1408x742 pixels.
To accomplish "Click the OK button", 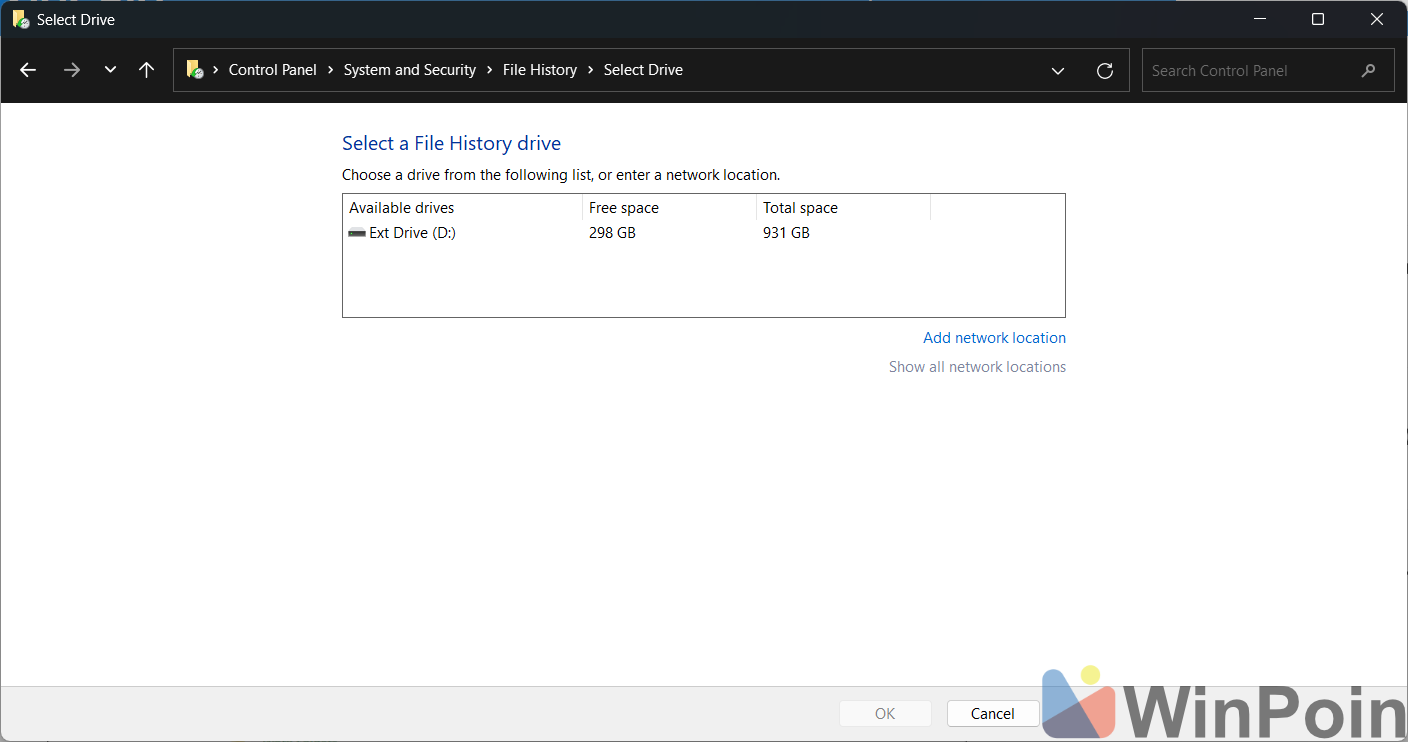I will [885, 713].
